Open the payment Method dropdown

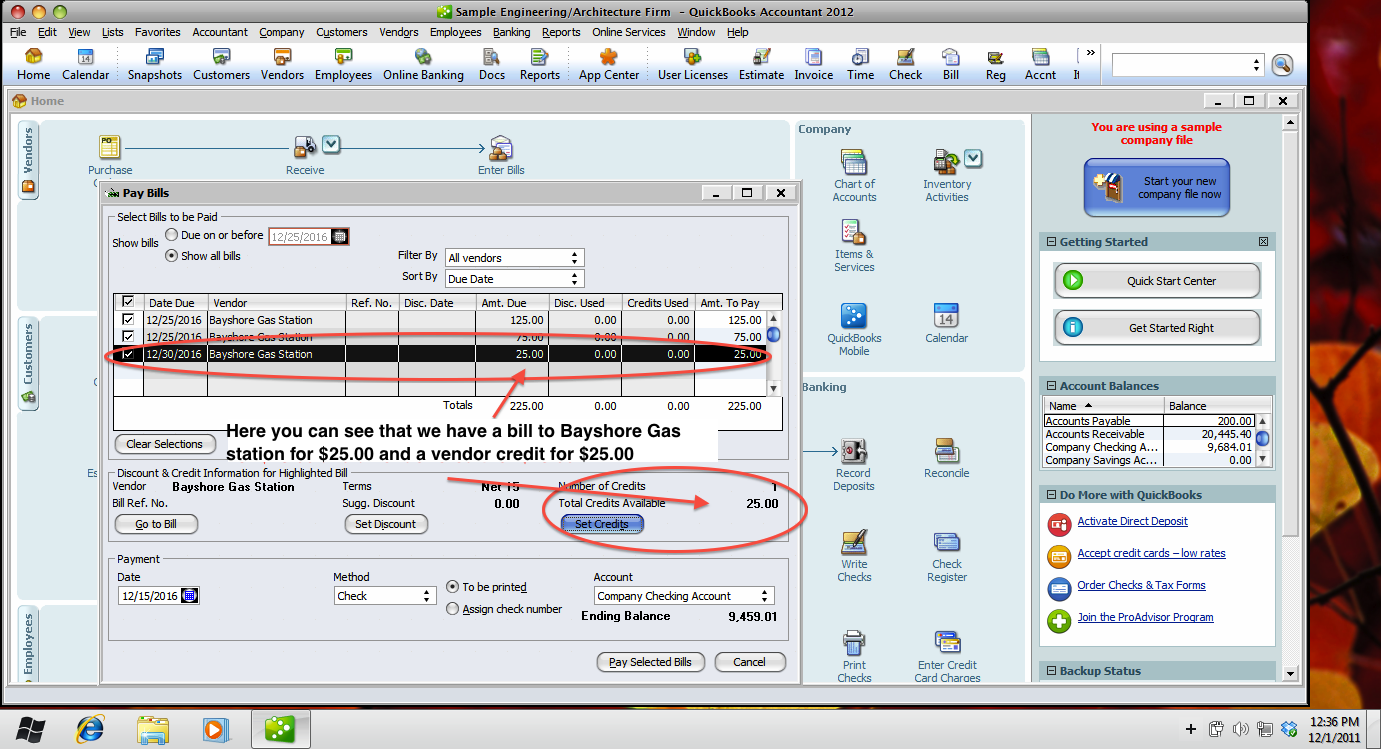tap(385, 596)
